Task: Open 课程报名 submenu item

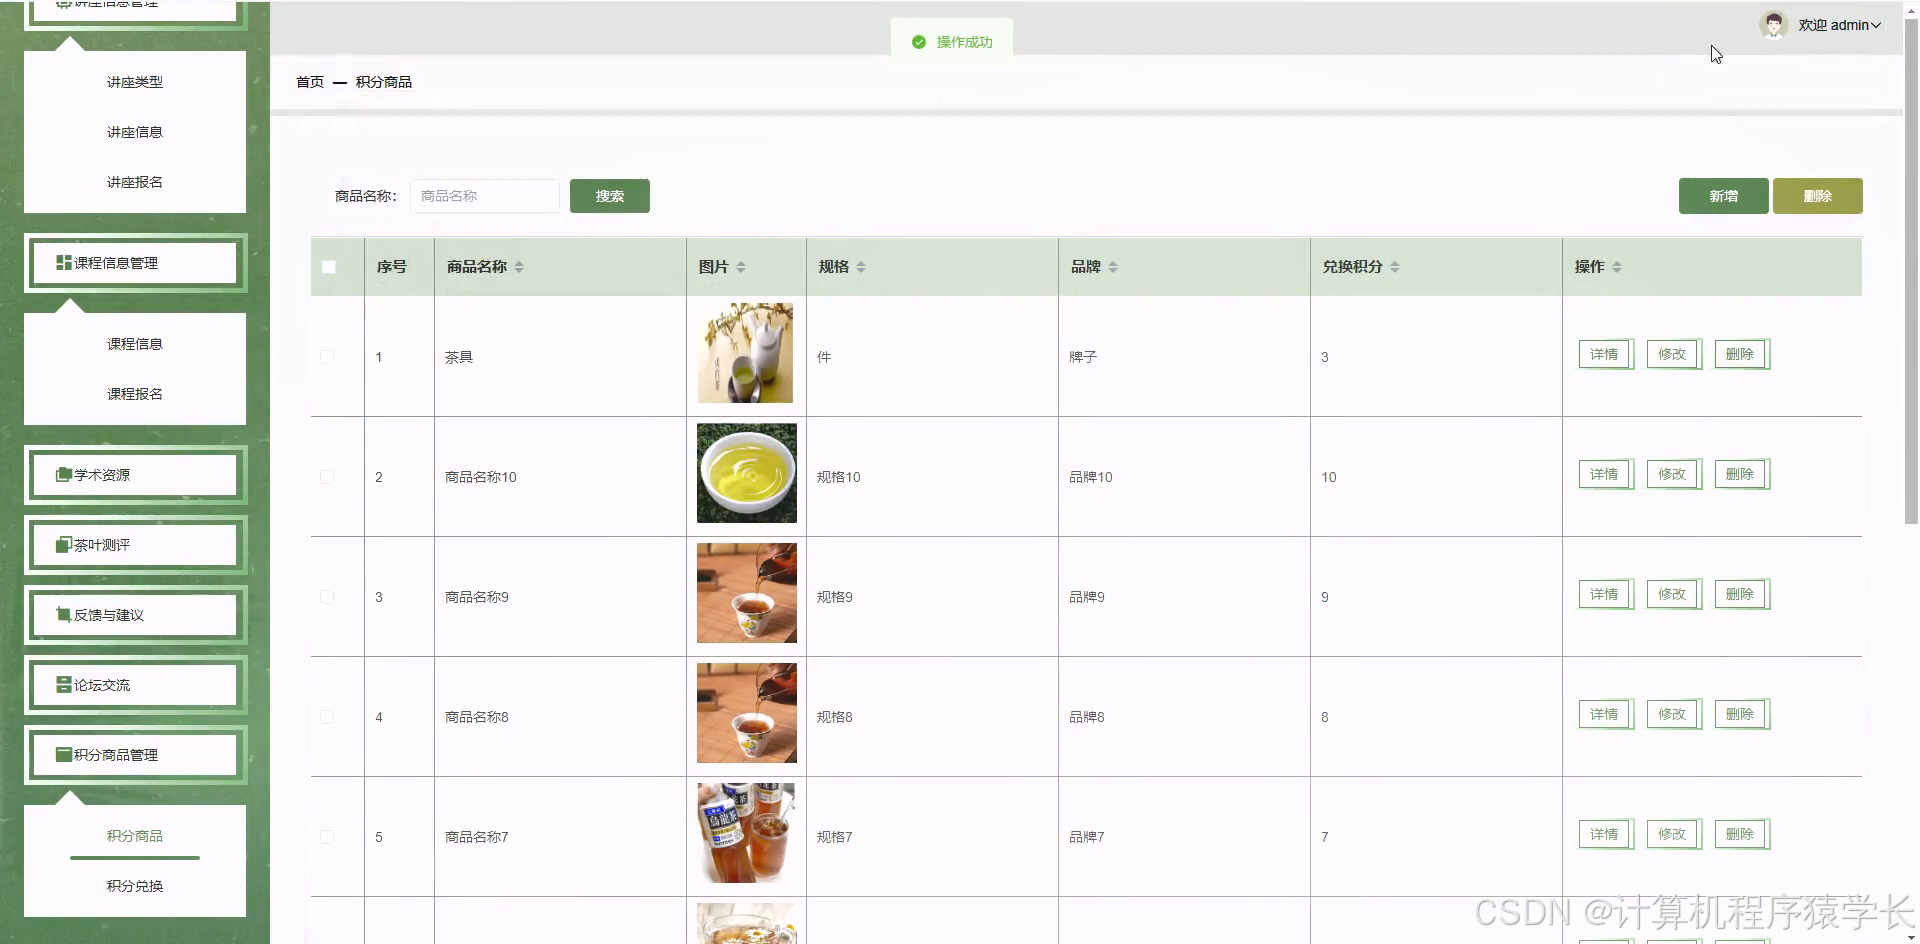Action: [135, 394]
